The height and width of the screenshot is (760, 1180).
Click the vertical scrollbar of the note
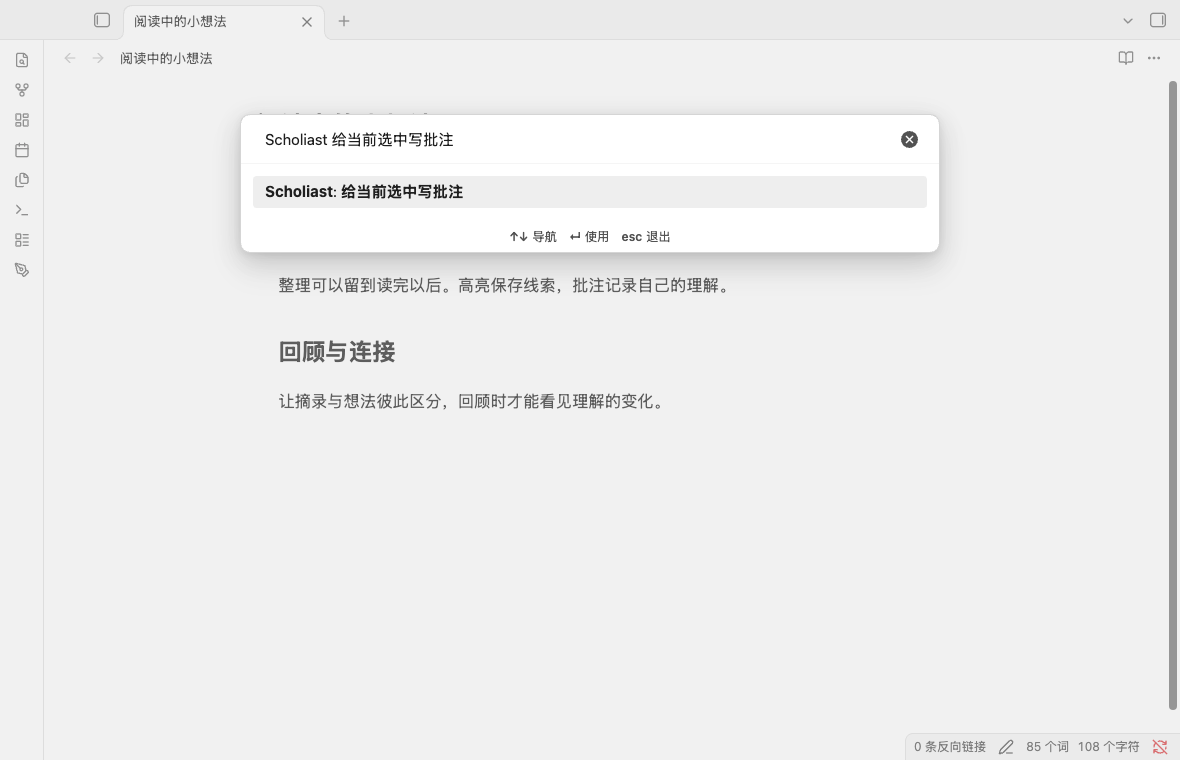1172,395
